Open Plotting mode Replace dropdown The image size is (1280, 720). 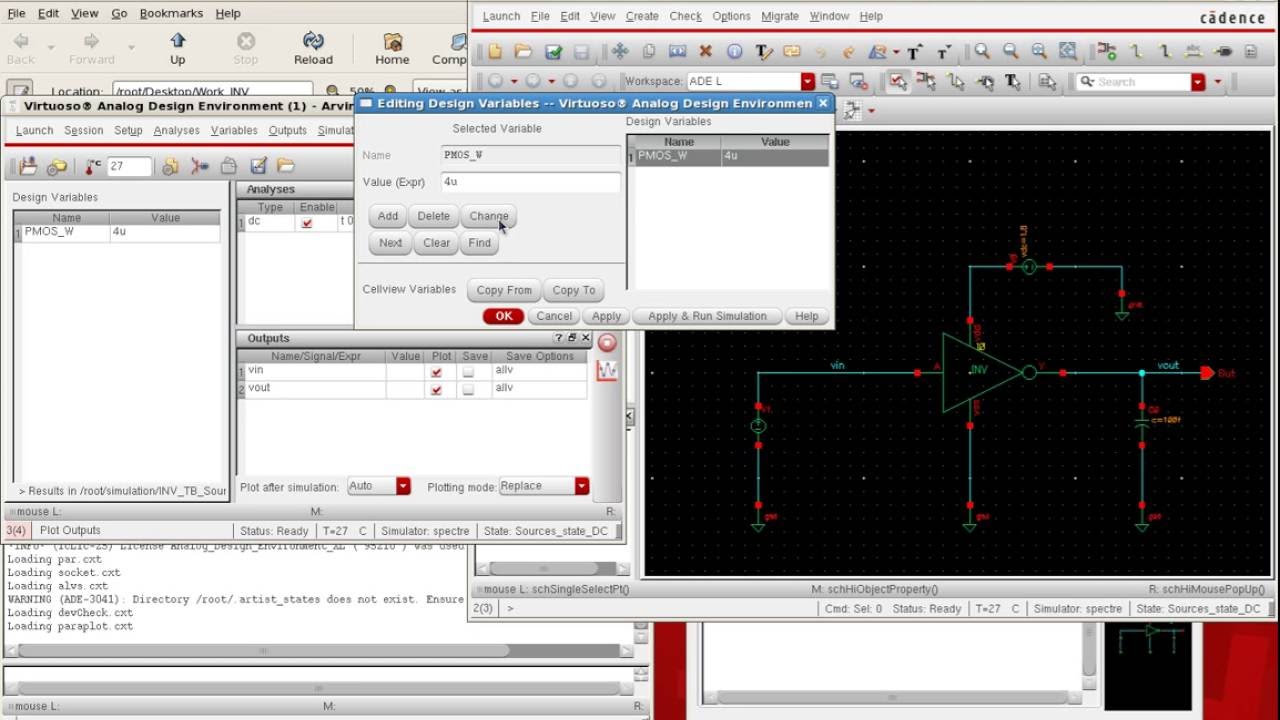point(582,486)
